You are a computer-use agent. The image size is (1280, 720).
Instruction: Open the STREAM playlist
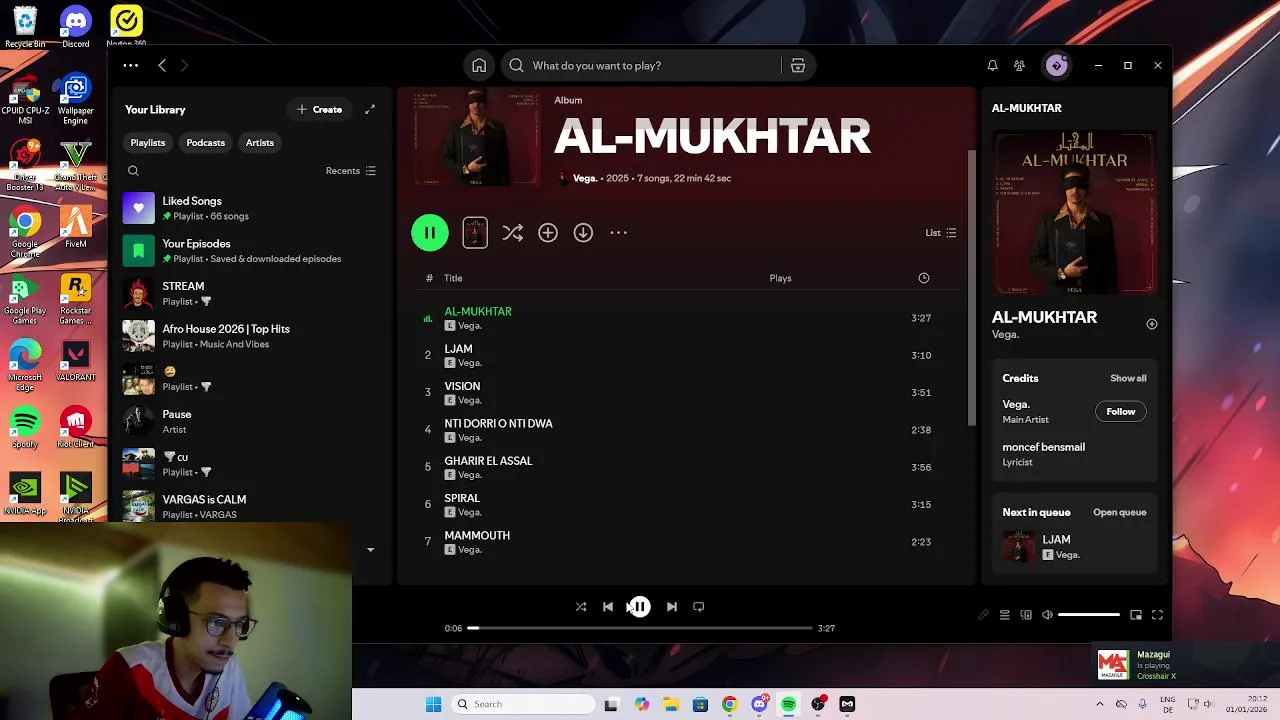click(x=250, y=293)
